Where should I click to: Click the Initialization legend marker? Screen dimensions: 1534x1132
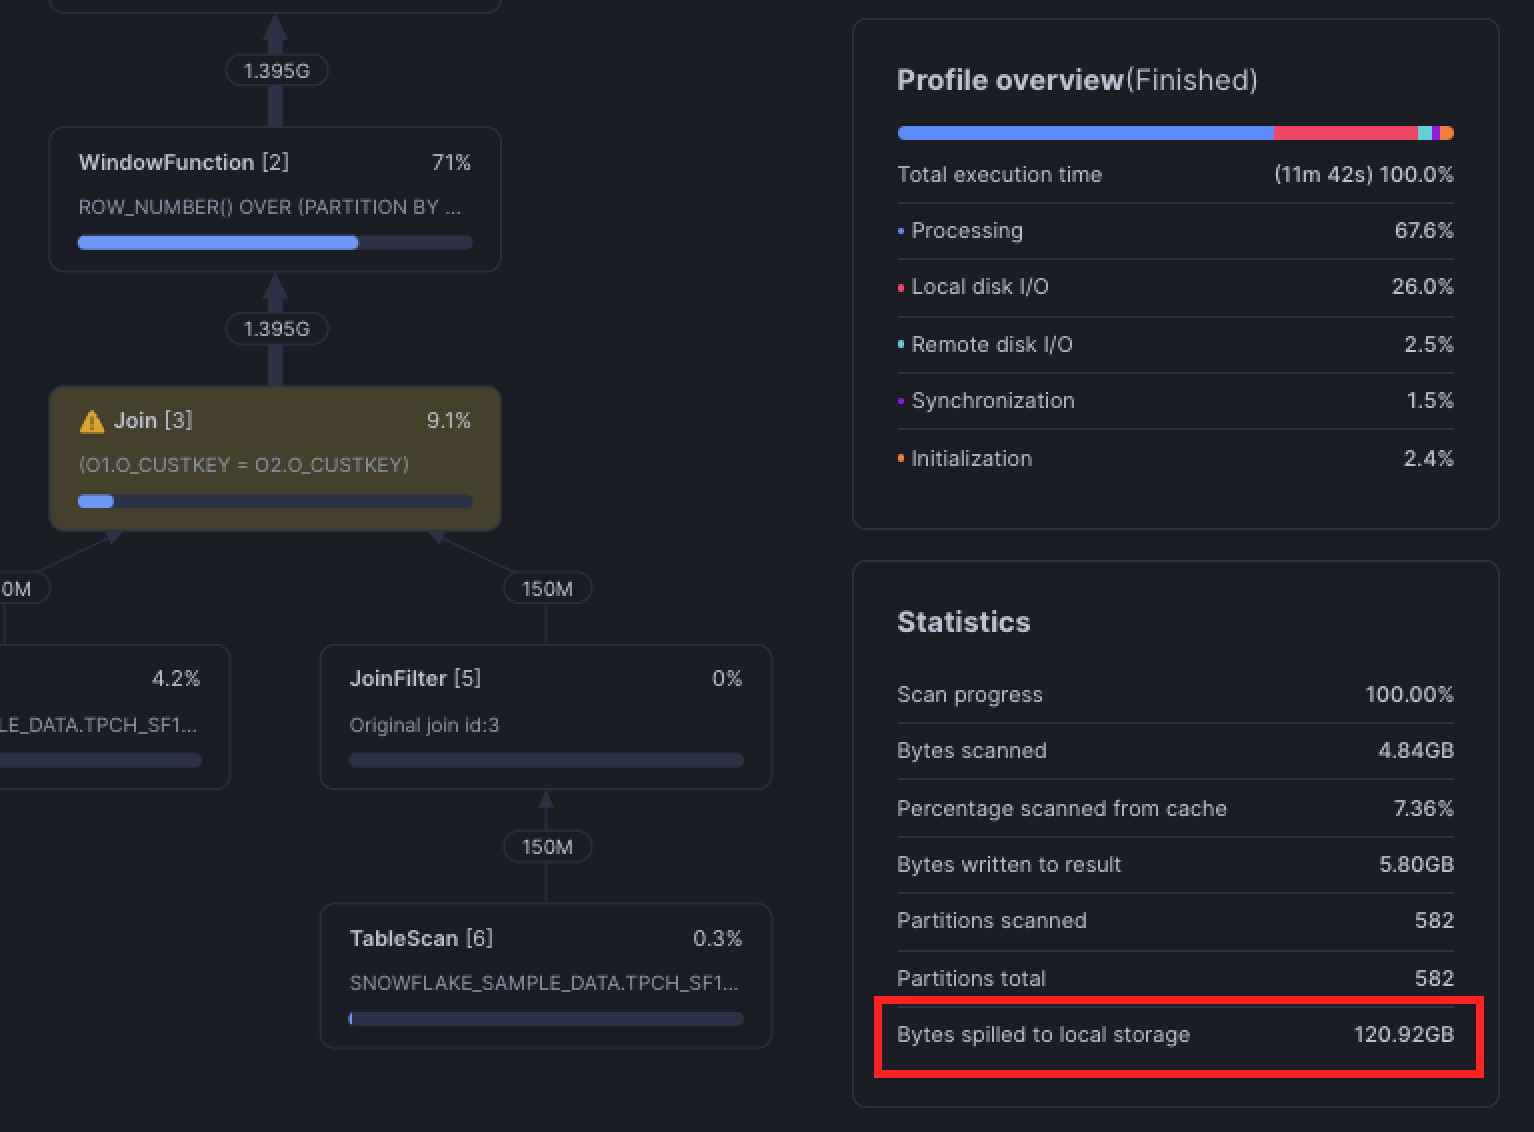click(x=901, y=458)
